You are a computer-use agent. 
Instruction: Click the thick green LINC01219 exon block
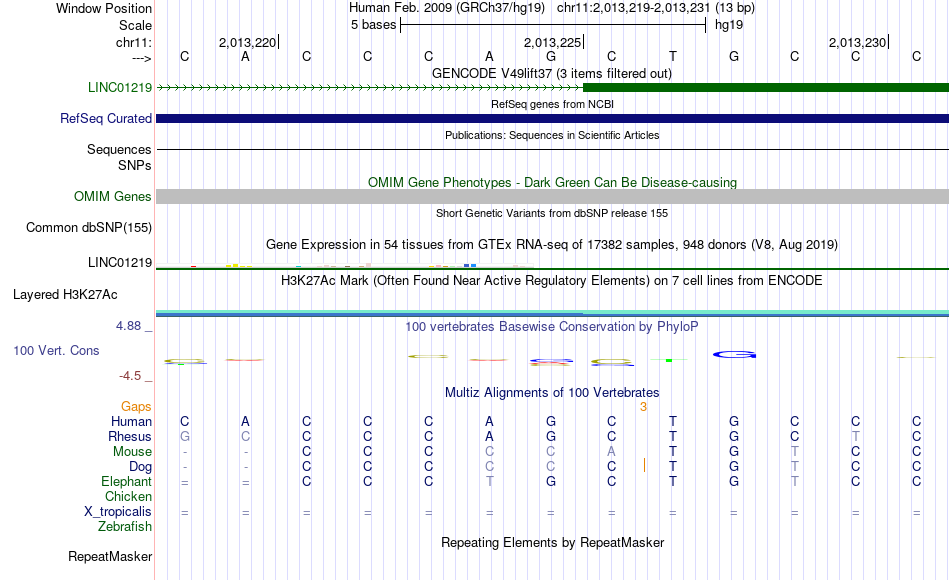tap(766, 87)
